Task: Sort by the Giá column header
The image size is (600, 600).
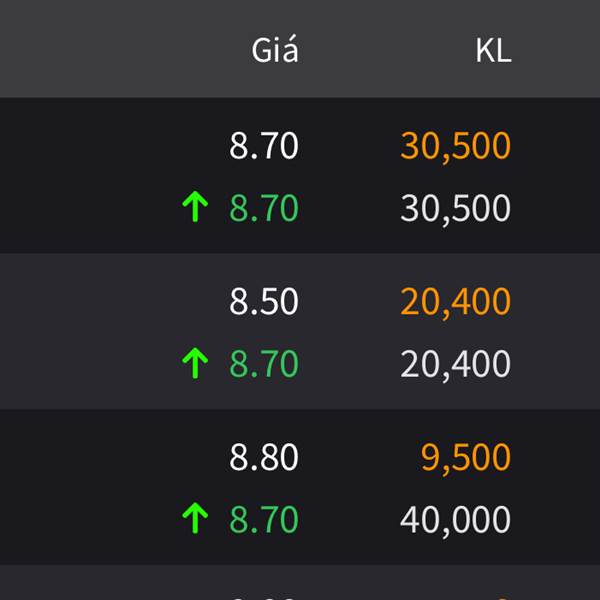Action: tap(275, 50)
